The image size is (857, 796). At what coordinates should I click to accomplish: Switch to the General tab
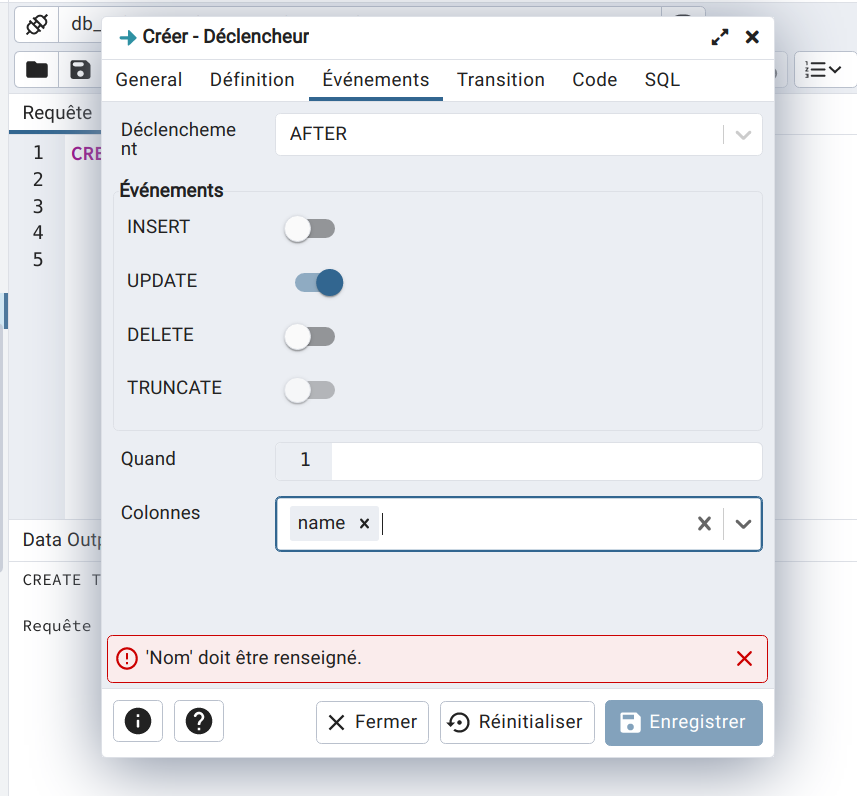(x=149, y=80)
